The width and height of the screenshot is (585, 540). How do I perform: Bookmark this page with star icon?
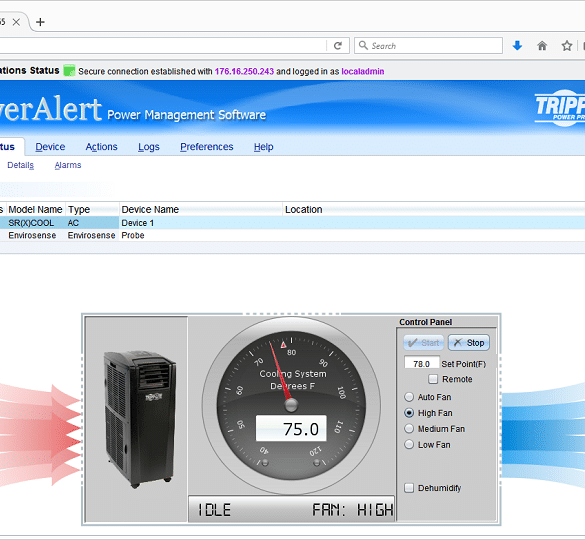pyautogui.click(x=567, y=46)
